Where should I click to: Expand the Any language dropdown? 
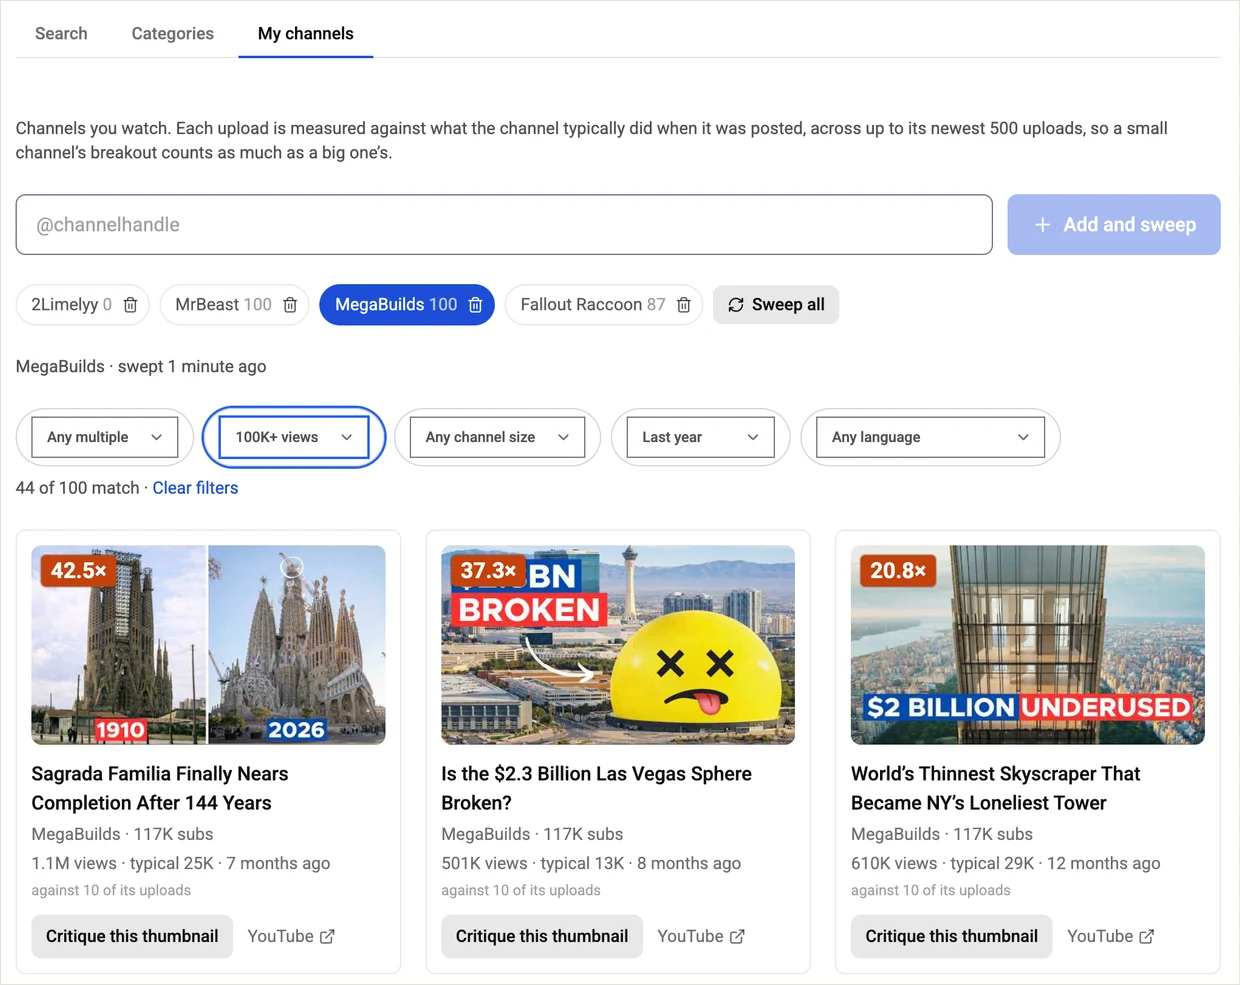(931, 437)
